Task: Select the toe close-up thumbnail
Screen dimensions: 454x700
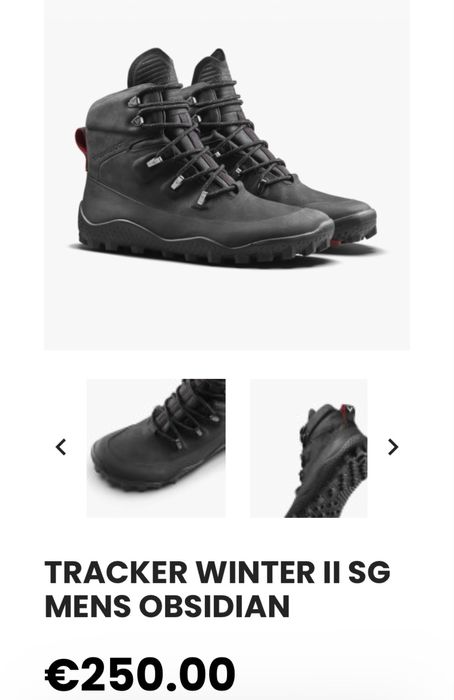Action: coord(156,448)
